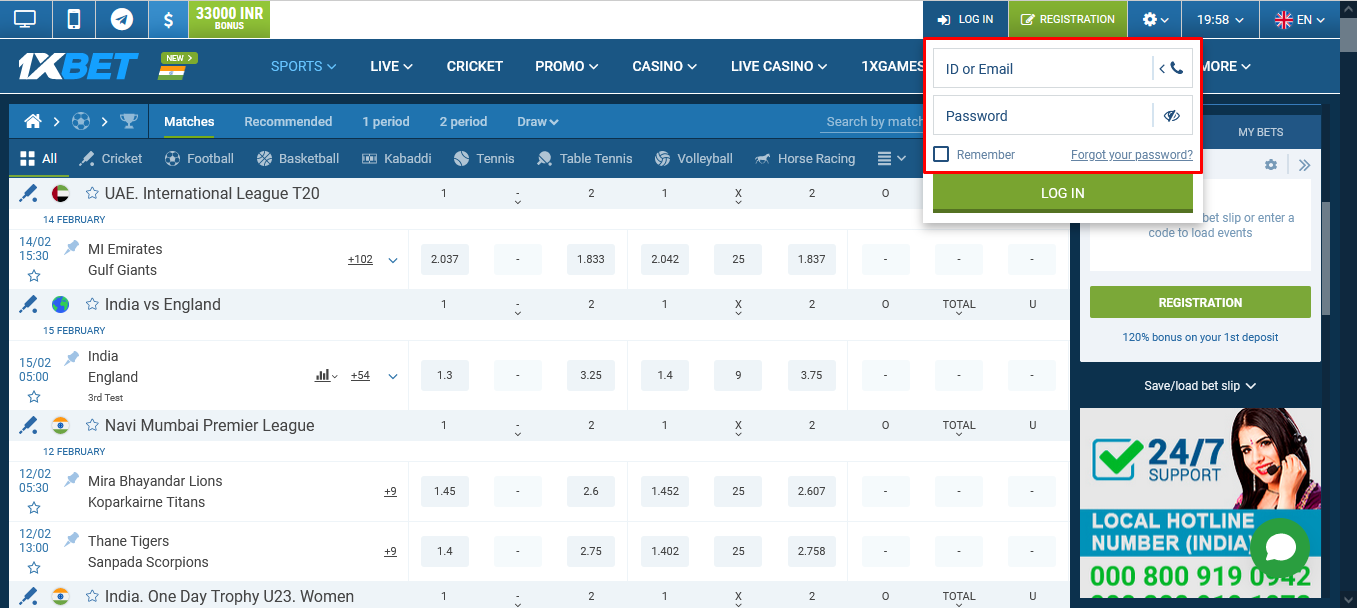
Task: Expand the EN language dropdown
Action: pyautogui.click(x=1300, y=18)
